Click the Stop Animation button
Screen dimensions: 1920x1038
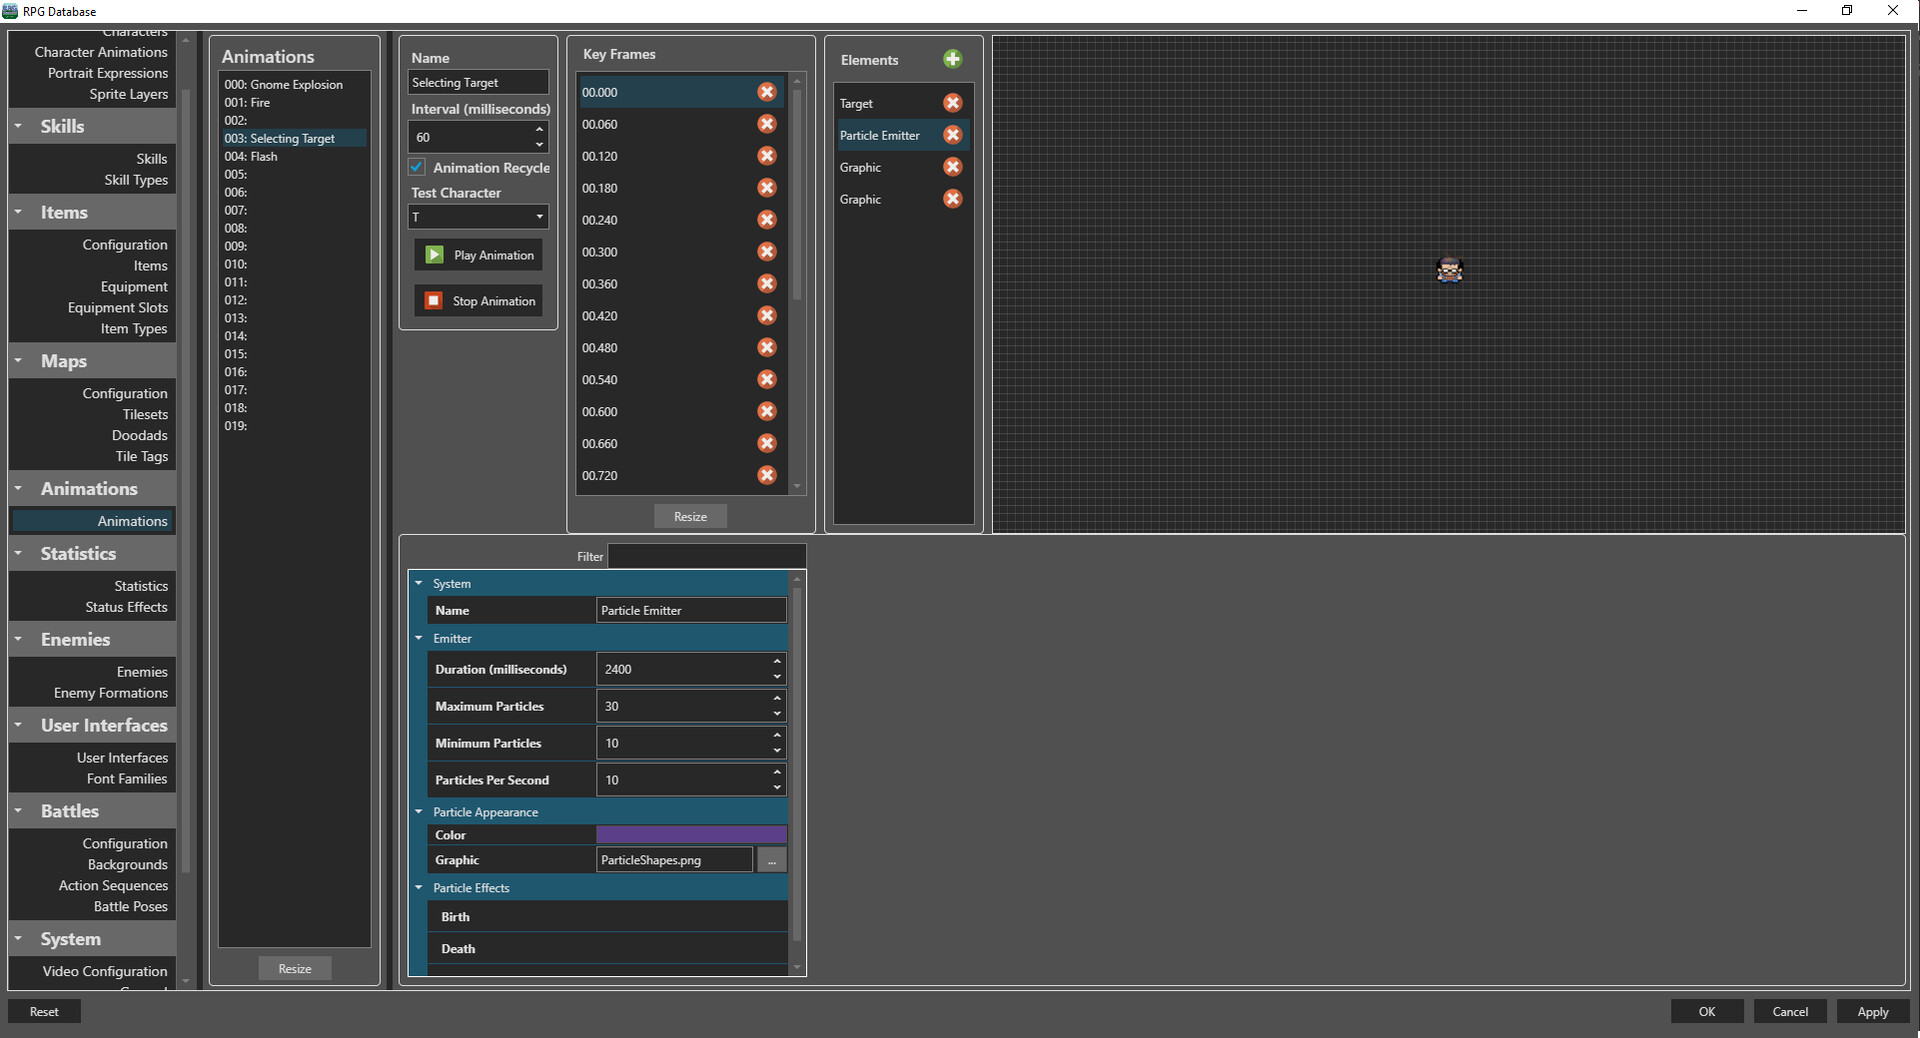(x=477, y=300)
